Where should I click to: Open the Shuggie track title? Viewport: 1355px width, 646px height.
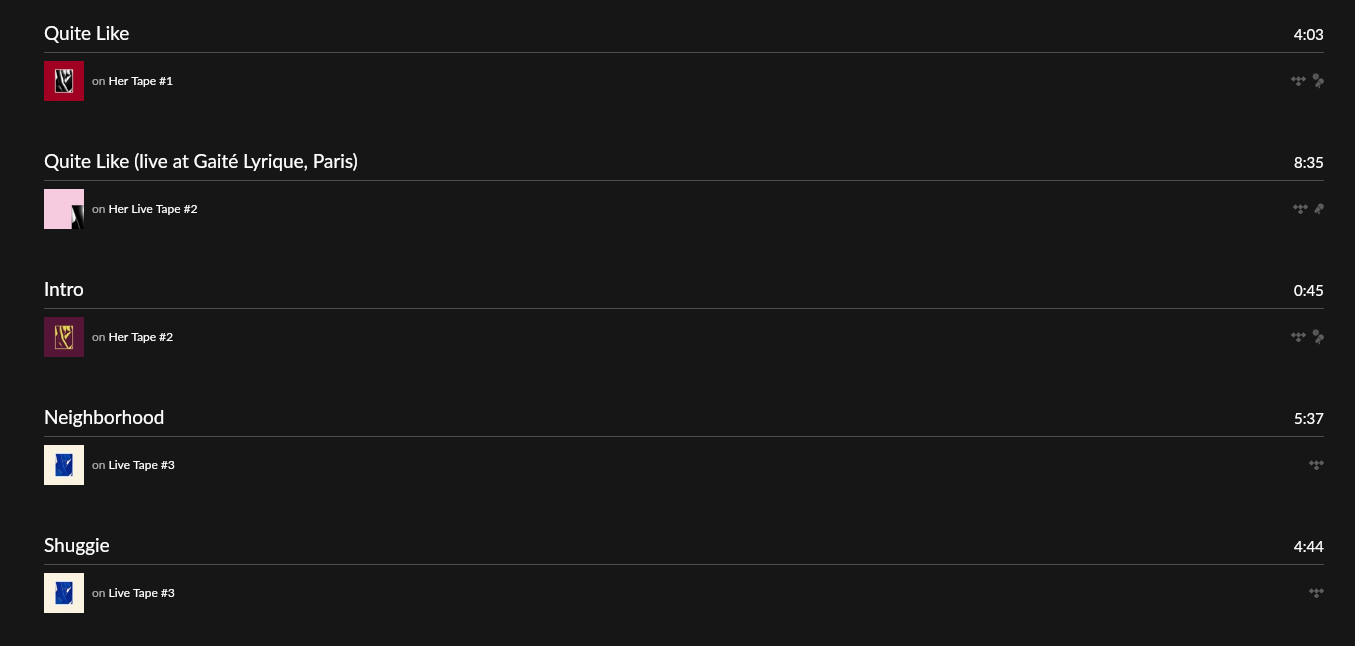[x=77, y=546]
